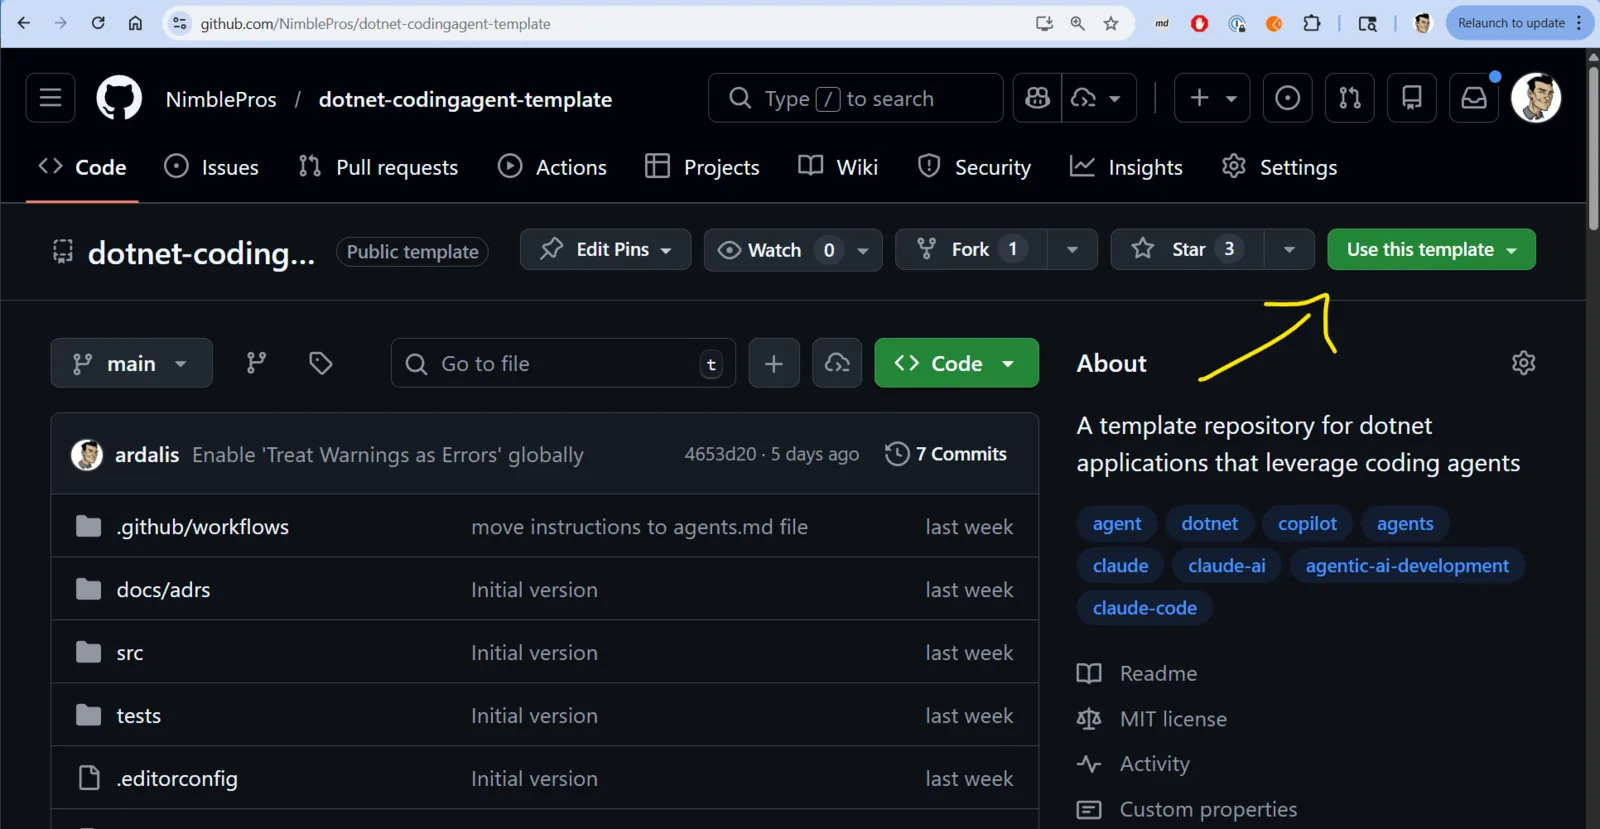Open the Actions tab
Viewport: 1600px width, 829px height.
click(x=552, y=167)
